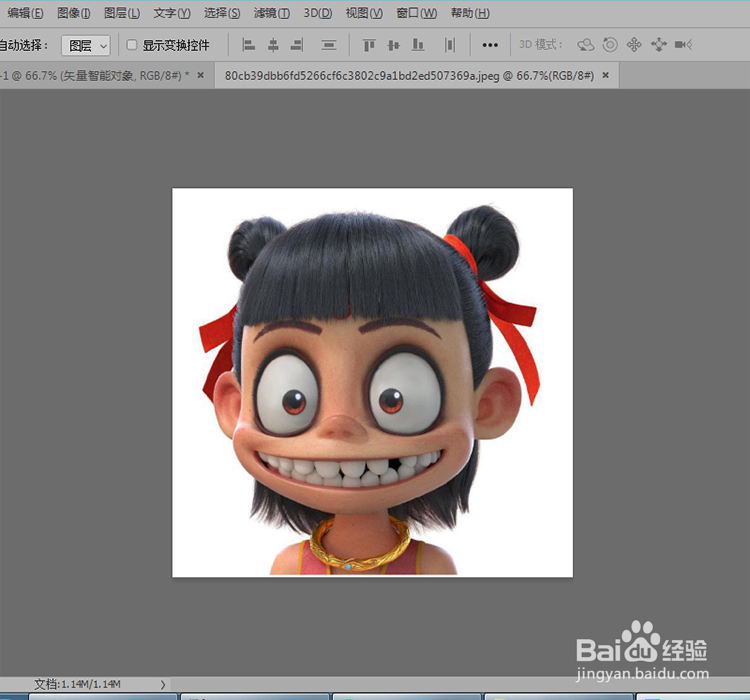Open the 滤镜(T) menu
The height and width of the screenshot is (700, 750).
[272, 13]
